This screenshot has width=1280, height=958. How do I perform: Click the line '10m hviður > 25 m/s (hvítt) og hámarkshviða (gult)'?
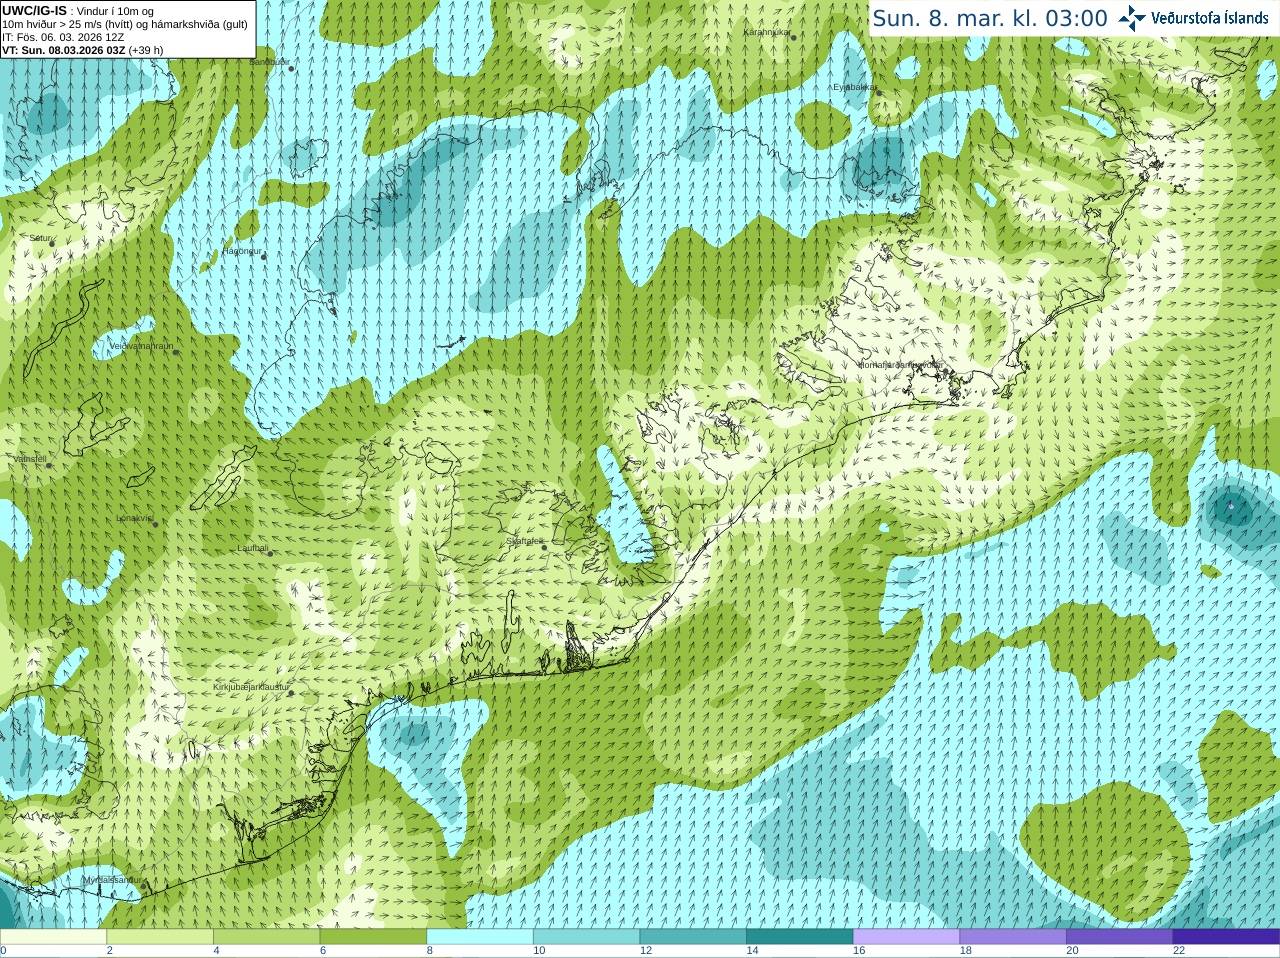click(125, 24)
